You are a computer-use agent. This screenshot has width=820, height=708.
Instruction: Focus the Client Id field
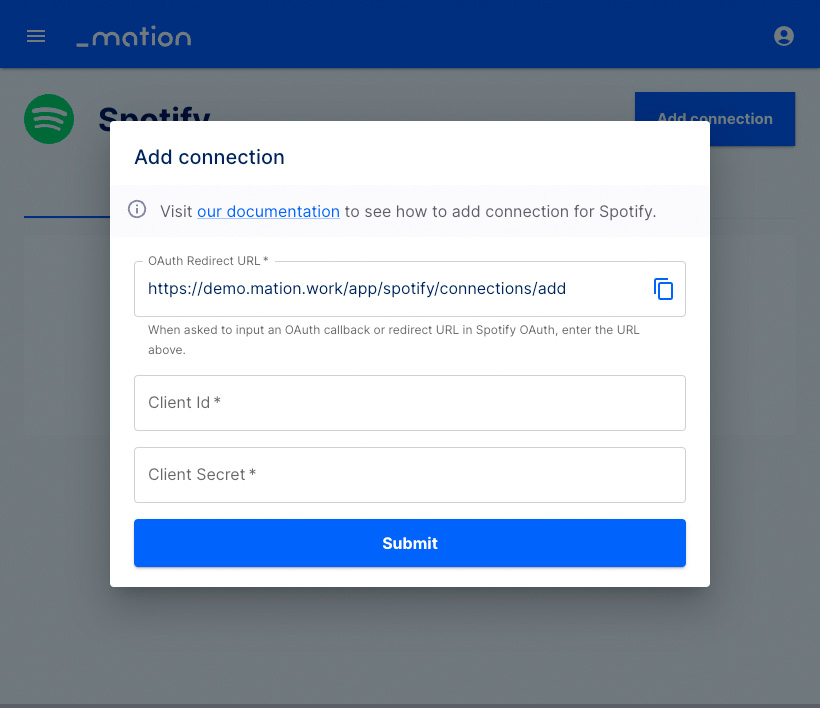click(409, 403)
